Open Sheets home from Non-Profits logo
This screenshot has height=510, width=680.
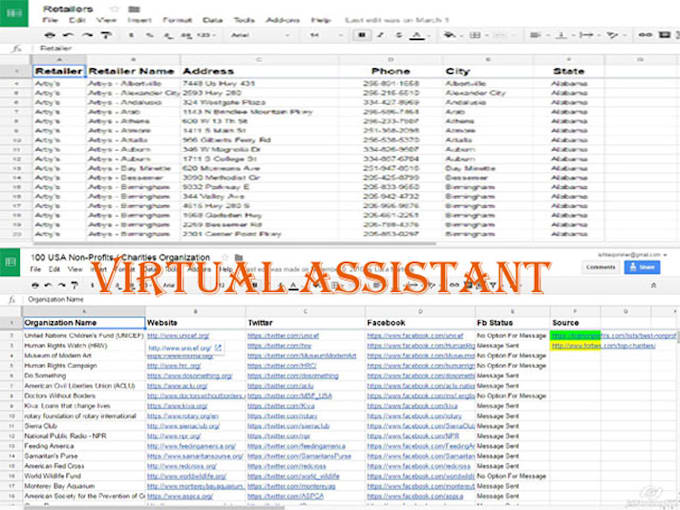(x=10, y=262)
